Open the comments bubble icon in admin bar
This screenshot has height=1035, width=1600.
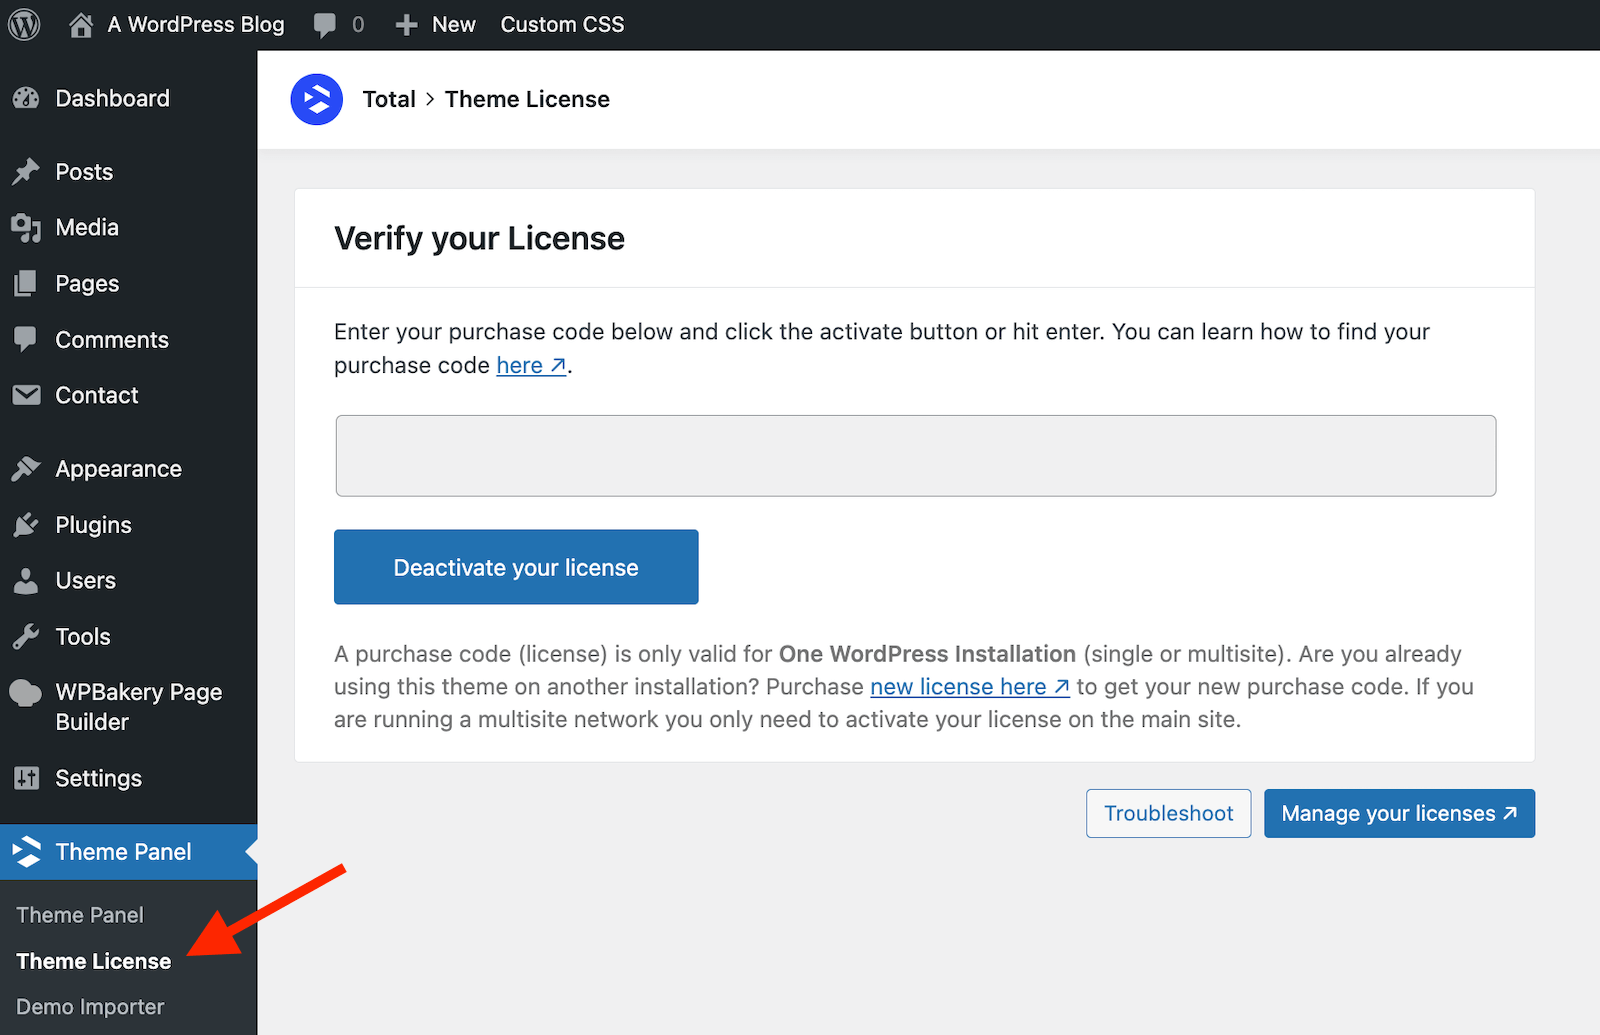(x=325, y=26)
